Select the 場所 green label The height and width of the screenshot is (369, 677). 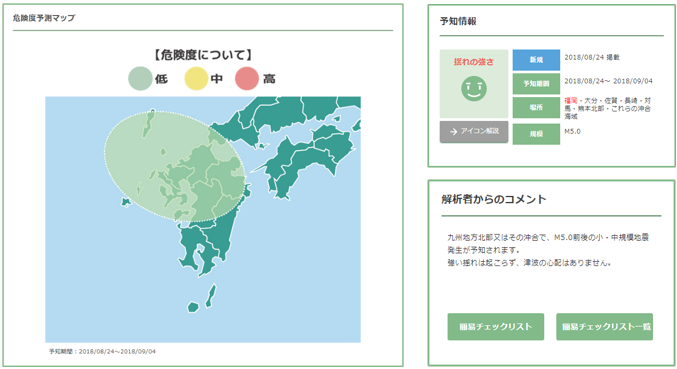pos(536,107)
